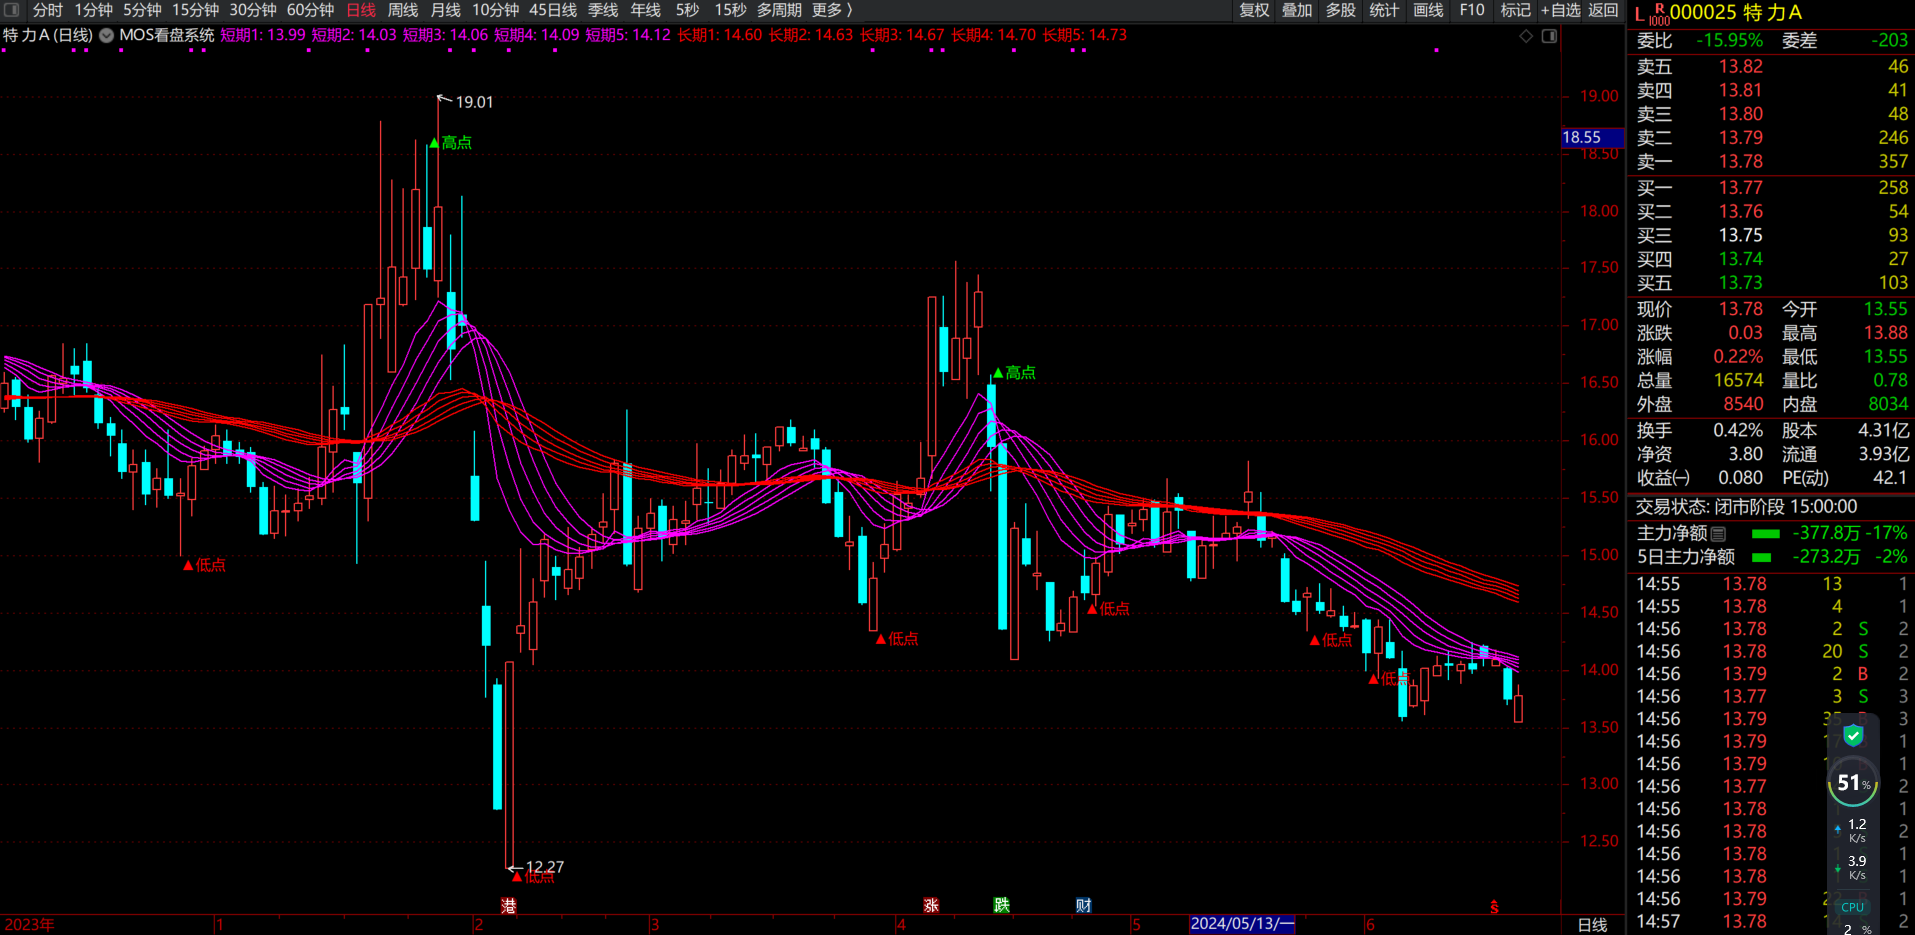
Task: Expand the 更多 periods menu
Action: [x=832, y=10]
